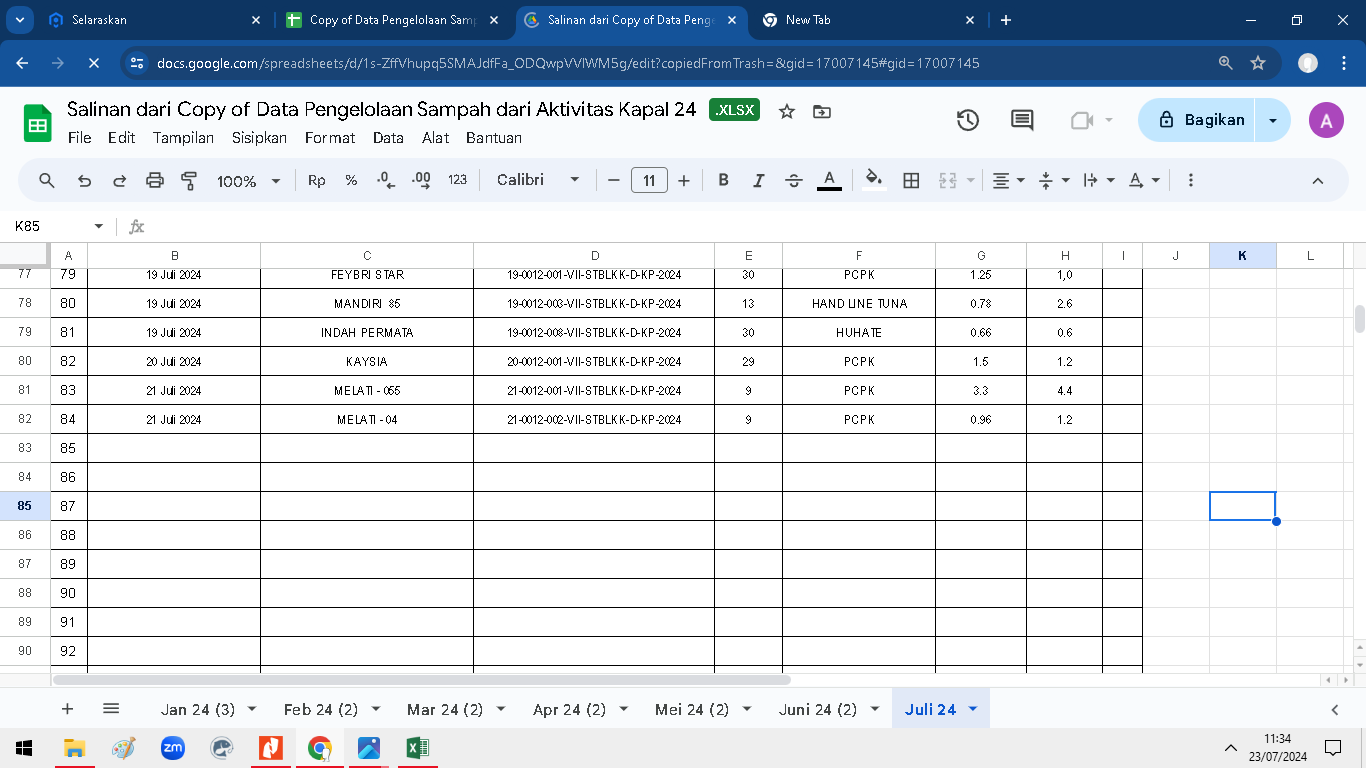This screenshot has width=1366, height=768.
Task: Open the Google account avatar
Action: coord(1326,120)
